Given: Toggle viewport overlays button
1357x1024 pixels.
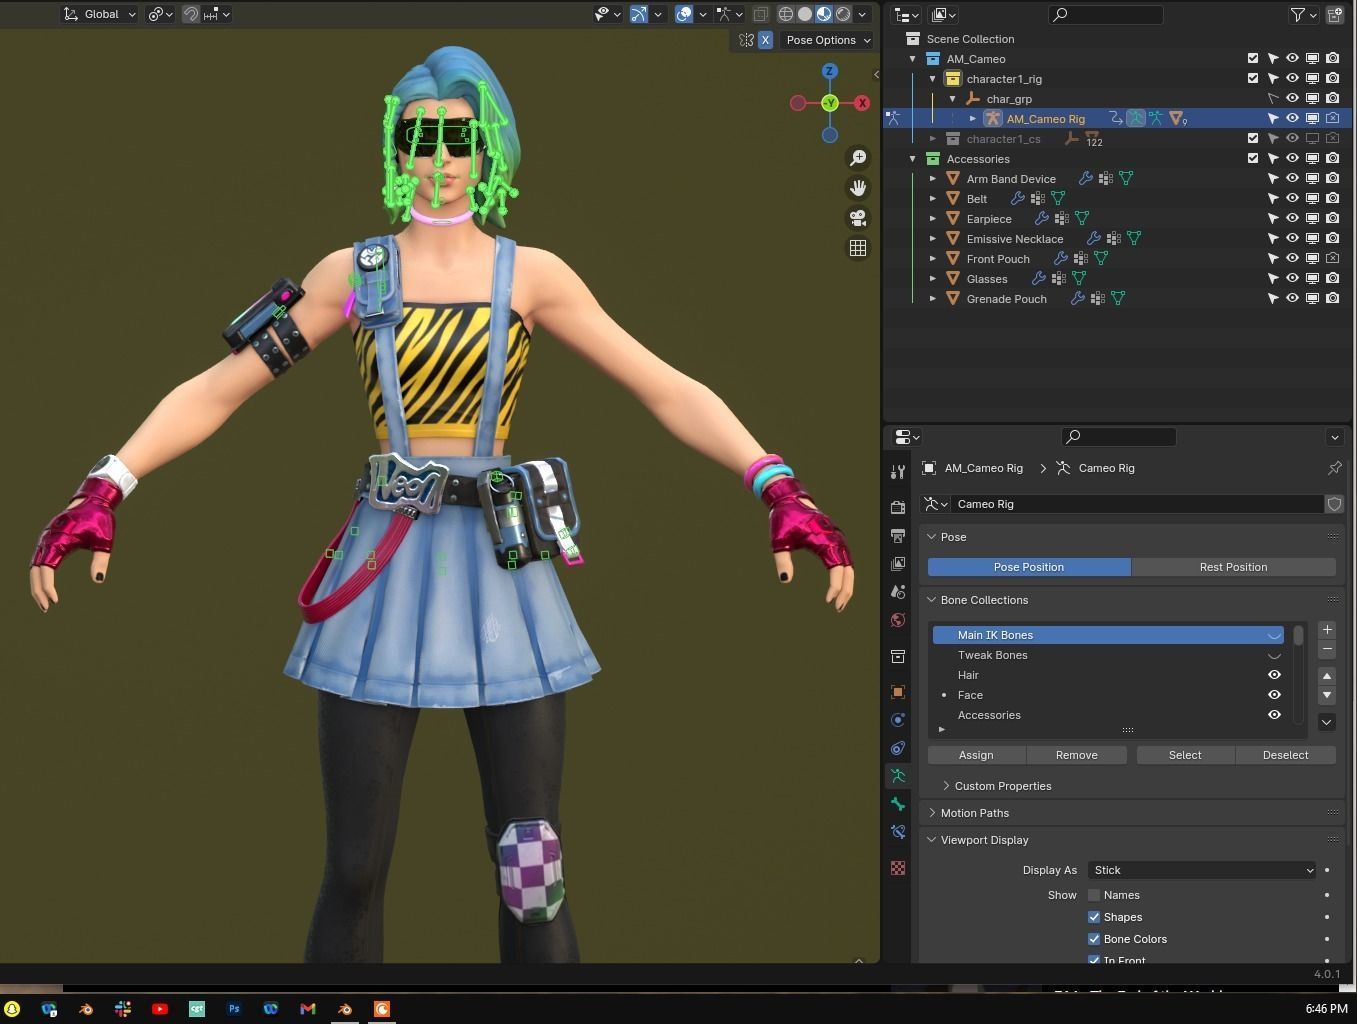Looking at the screenshot, I should coord(684,14).
